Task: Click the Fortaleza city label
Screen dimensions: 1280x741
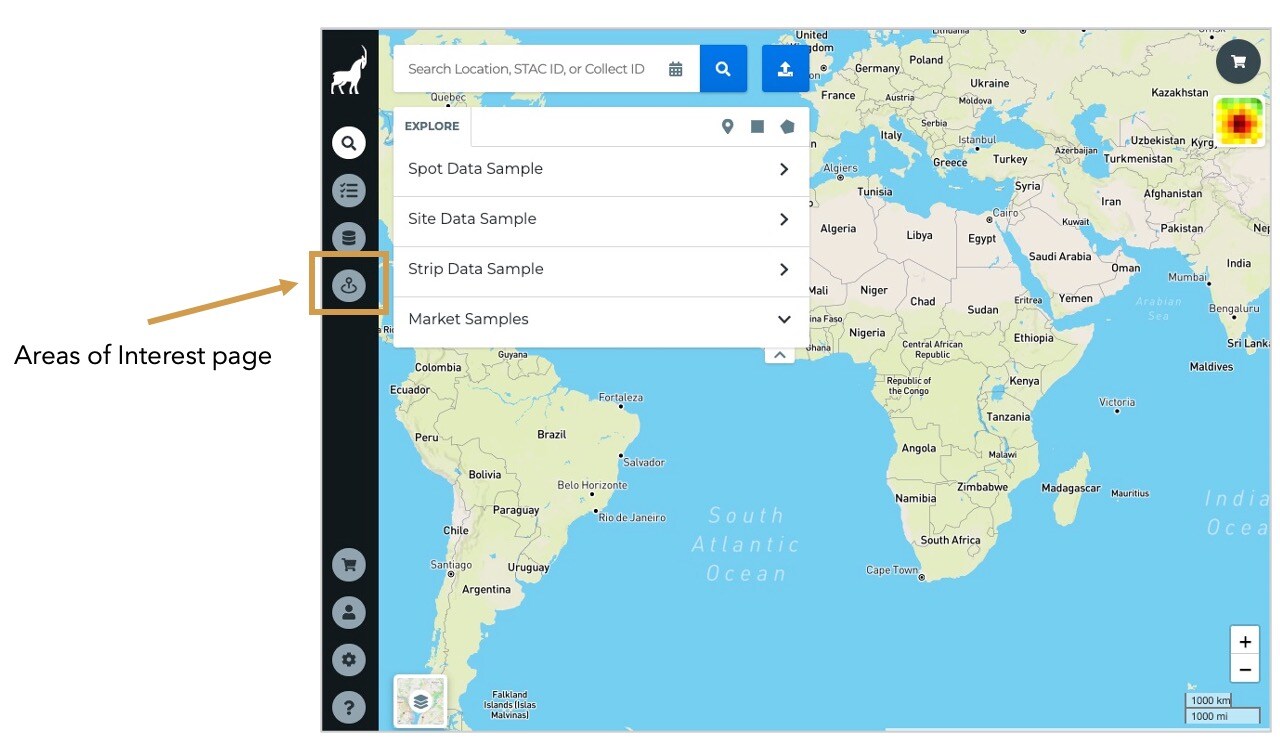Action: (x=621, y=397)
